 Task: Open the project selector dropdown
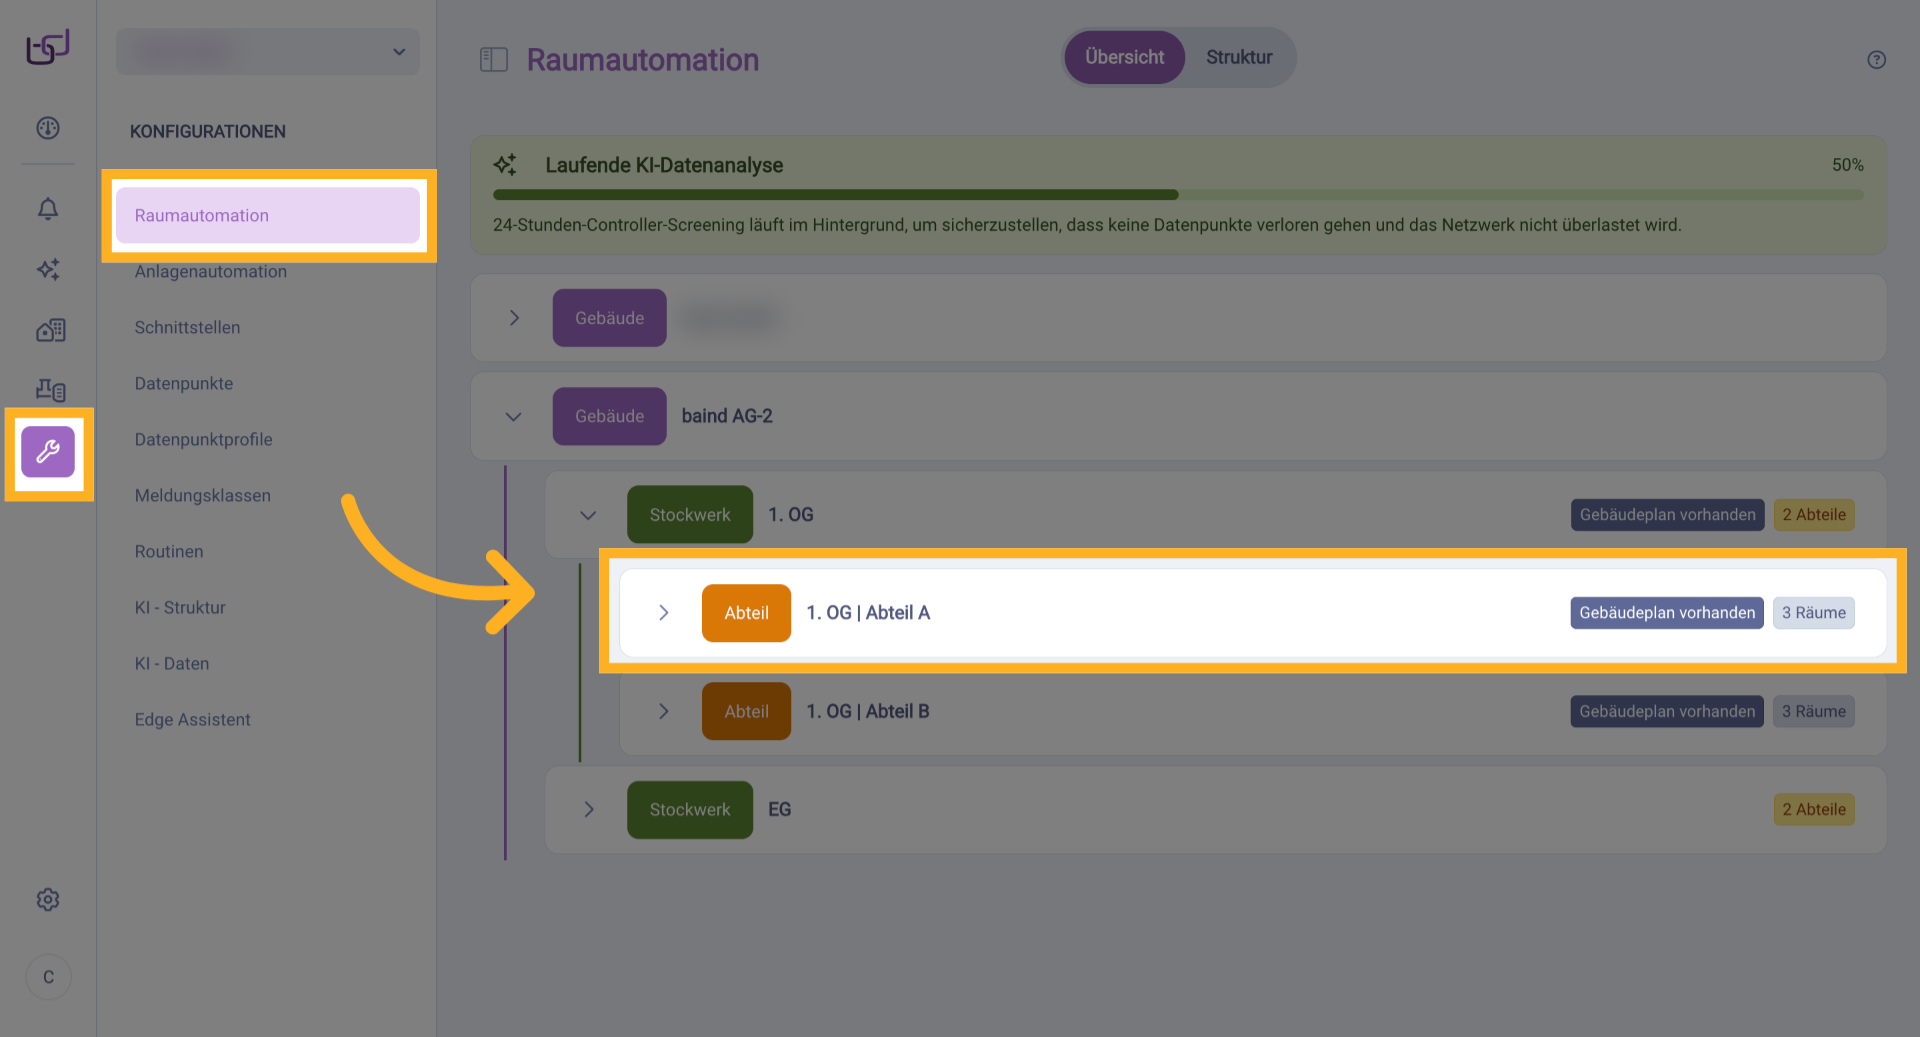(x=268, y=52)
